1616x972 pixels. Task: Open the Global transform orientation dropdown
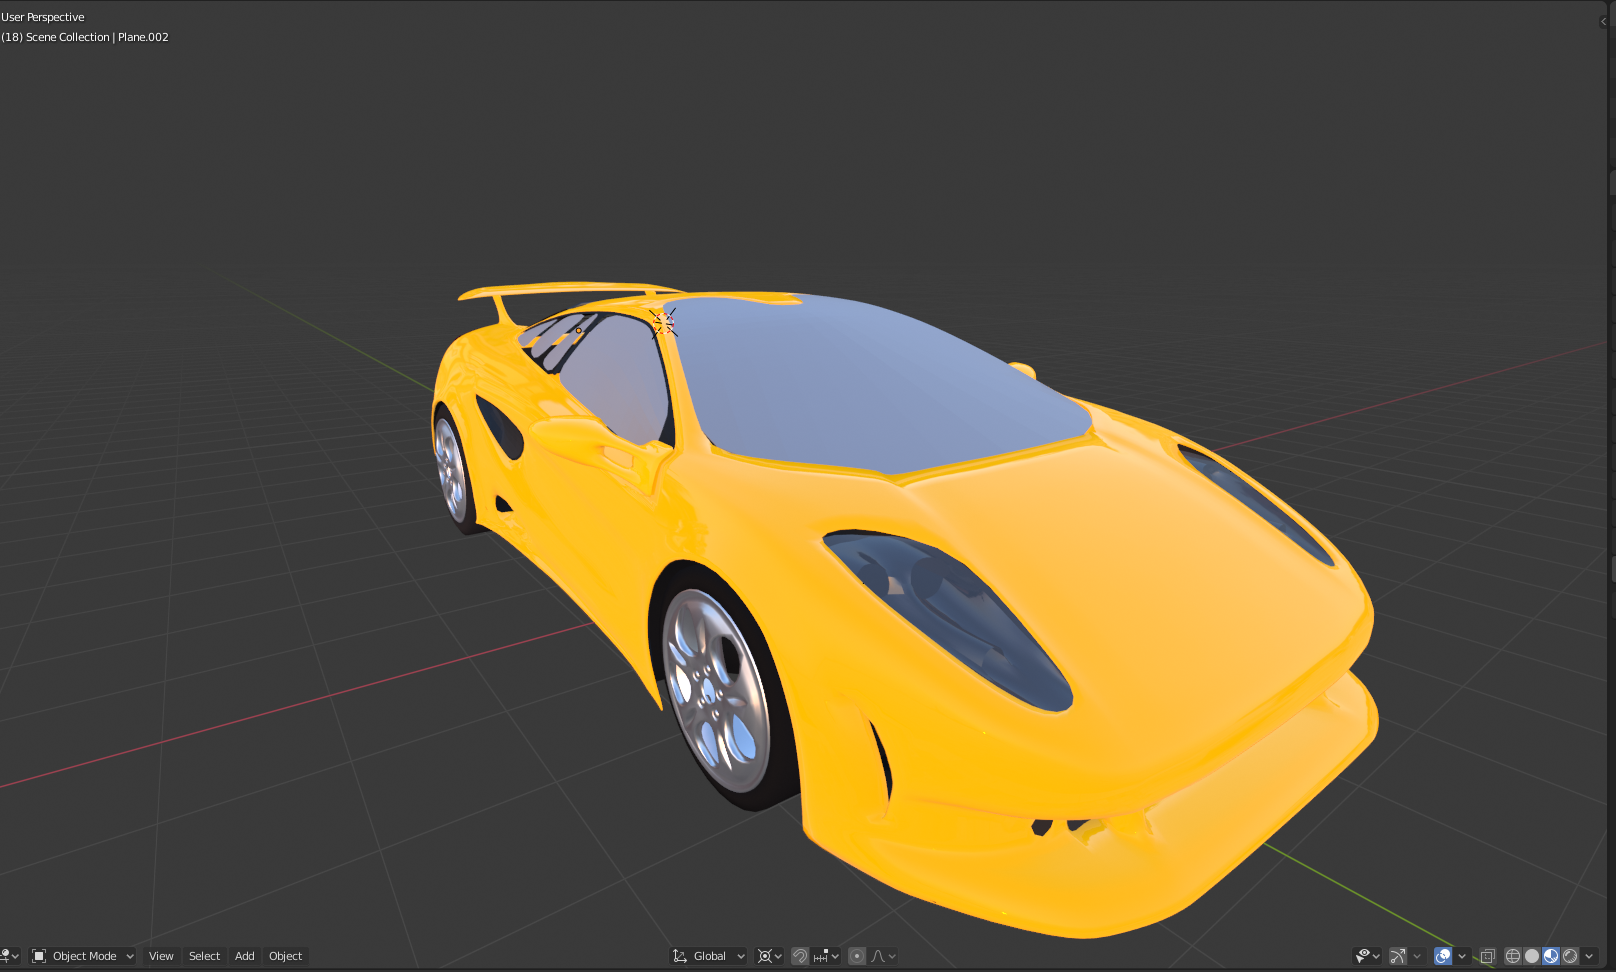click(x=709, y=956)
